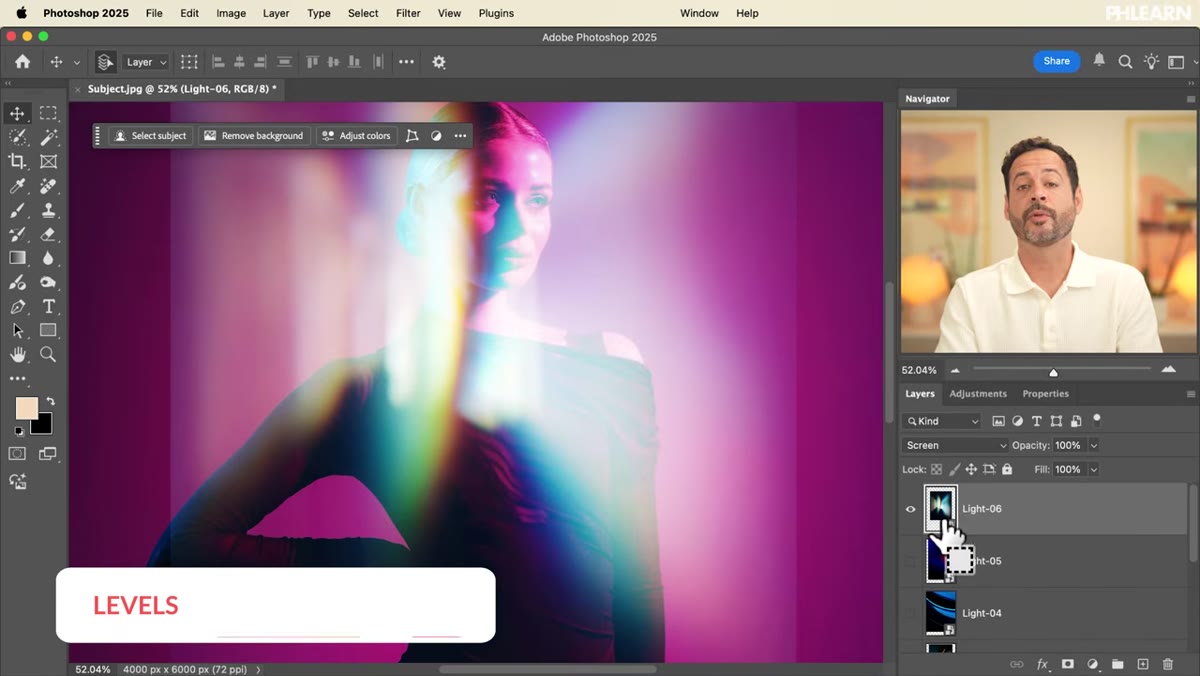The width and height of the screenshot is (1200, 676).
Task: Switch to the Adjustments tab
Action: (x=978, y=394)
